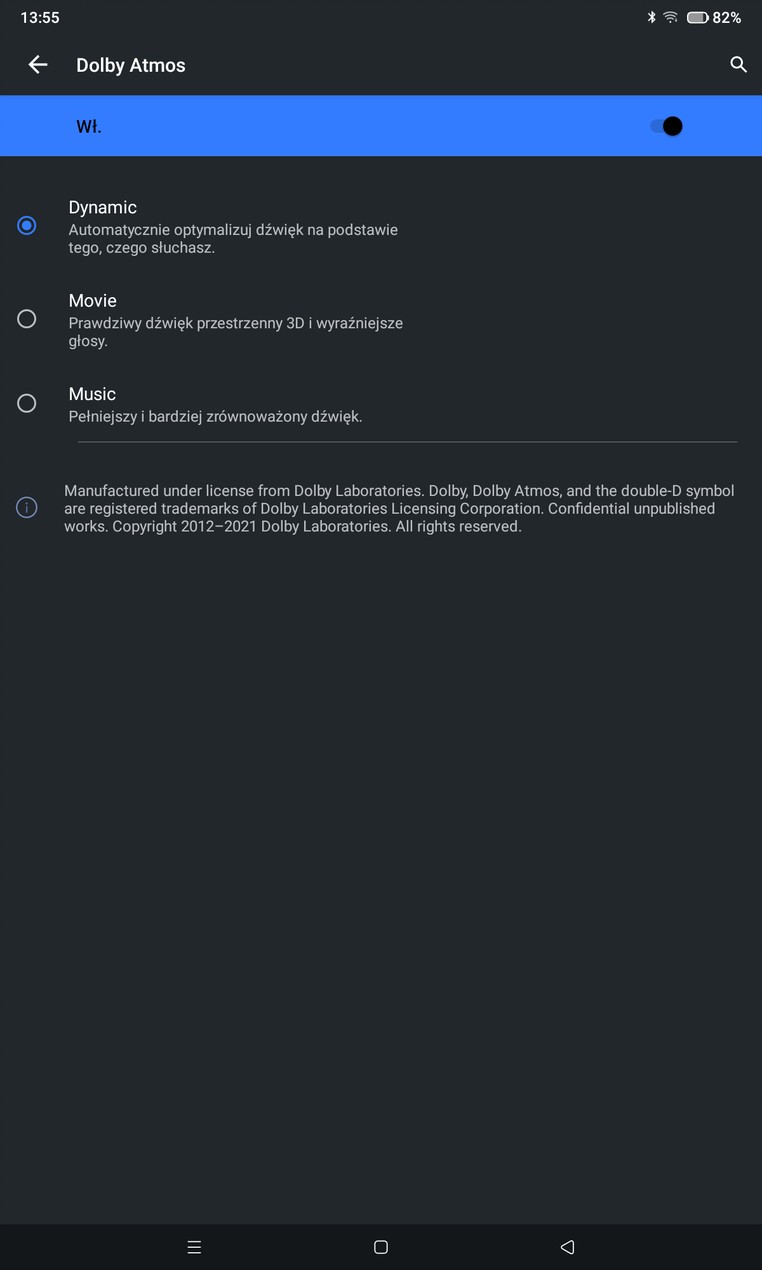Choose the Movie sound profile title

[x=93, y=300]
